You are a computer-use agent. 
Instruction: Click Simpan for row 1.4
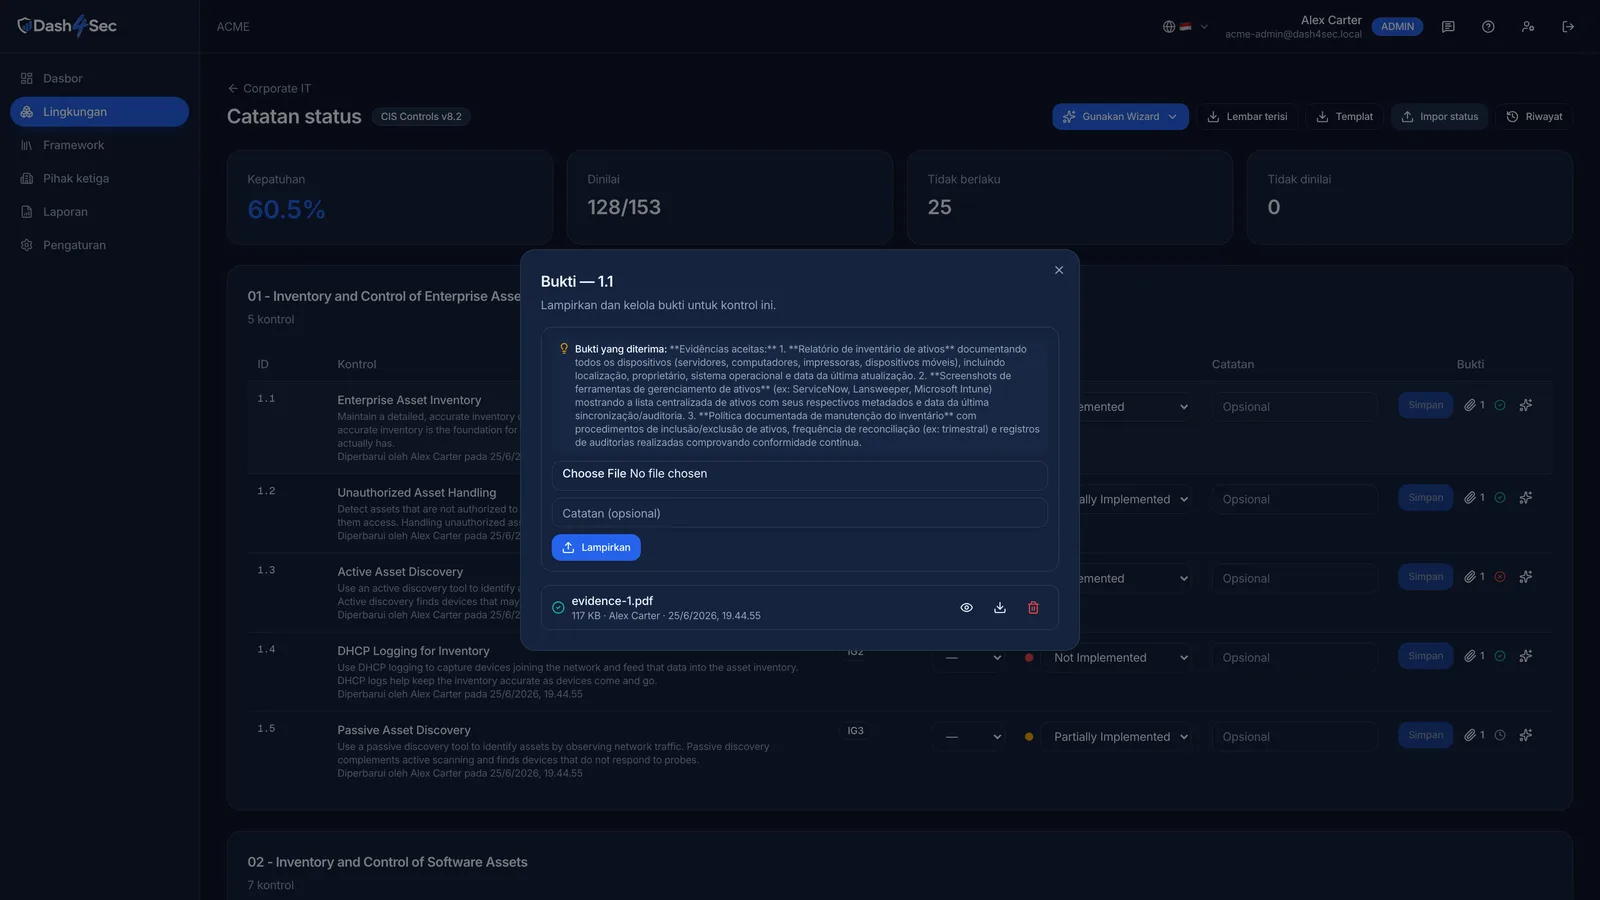pos(1425,656)
